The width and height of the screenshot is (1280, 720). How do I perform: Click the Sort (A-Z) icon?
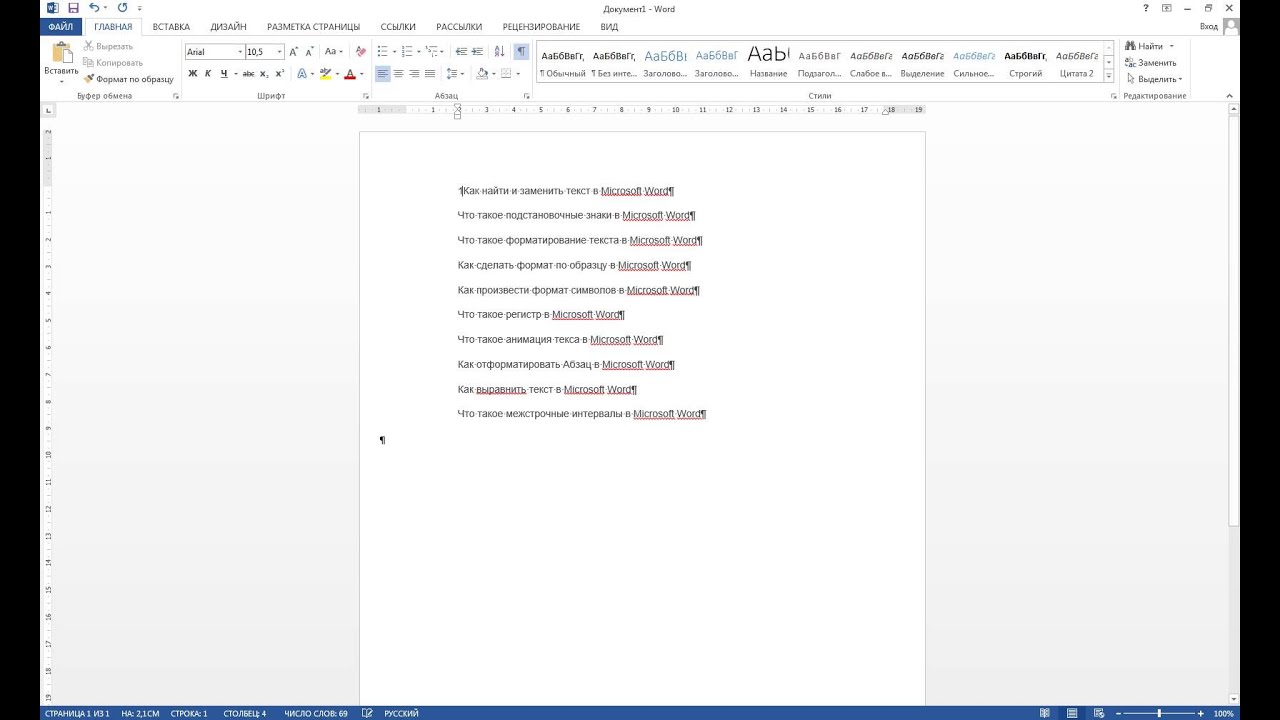[x=500, y=52]
